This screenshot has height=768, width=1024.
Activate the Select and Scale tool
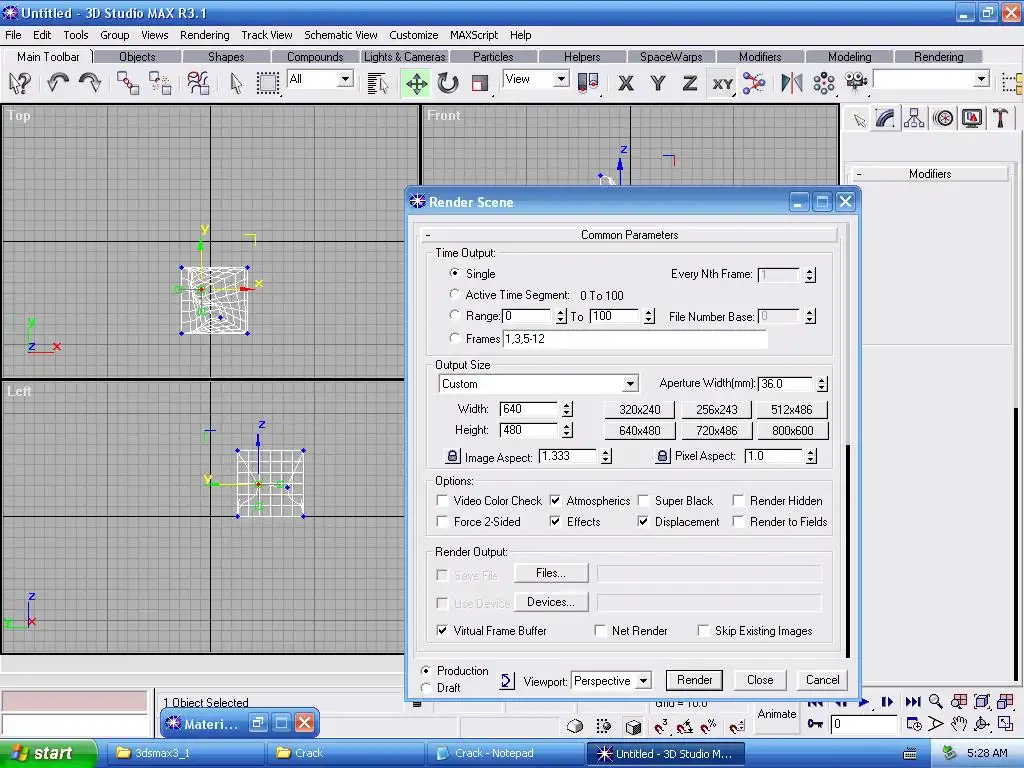pyautogui.click(x=480, y=83)
